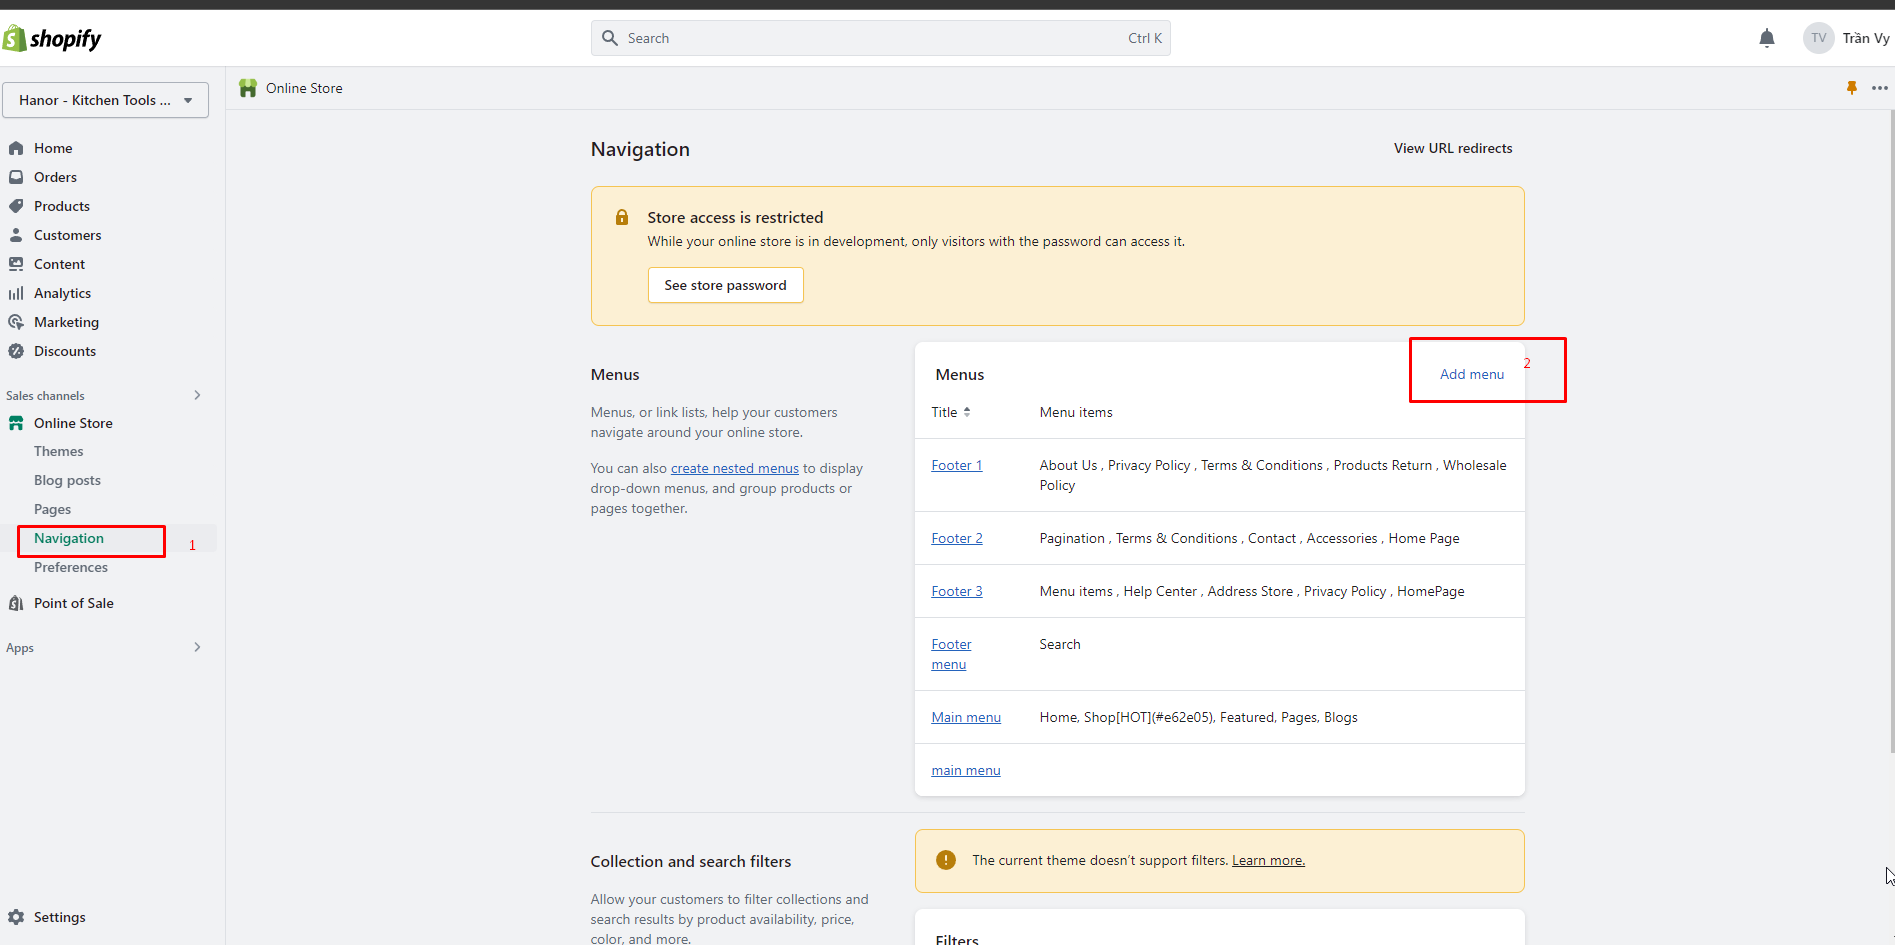Go to Themes in sidebar
The height and width of the screenshot is (945, 1895).
coord(59,451)
